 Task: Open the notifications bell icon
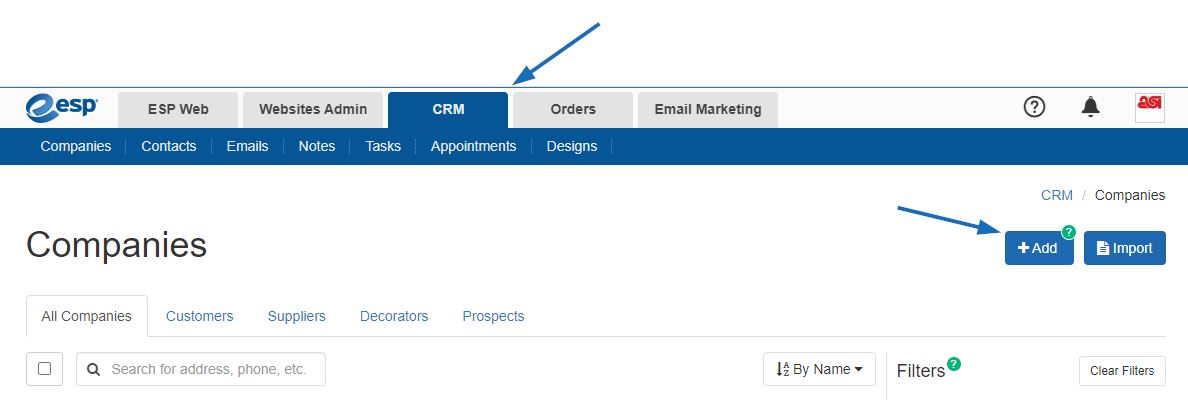pyautogui.click(x=1090, y=108)
